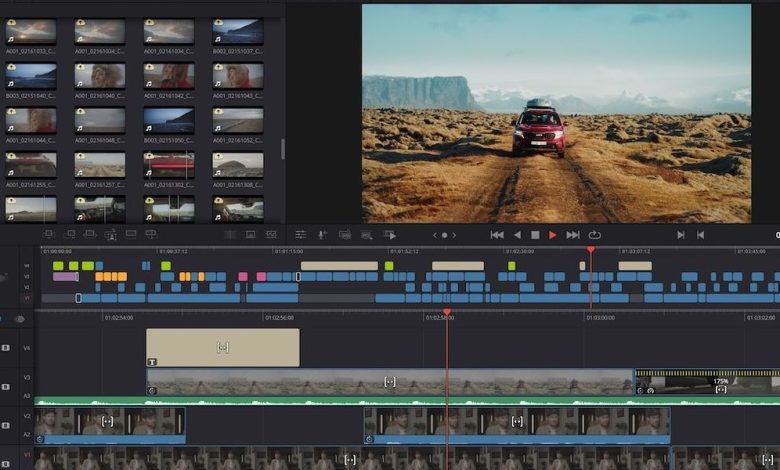Click the timeline audio mute speaker icon
This screenshot has width=780, height=470.
pos(19,318)
